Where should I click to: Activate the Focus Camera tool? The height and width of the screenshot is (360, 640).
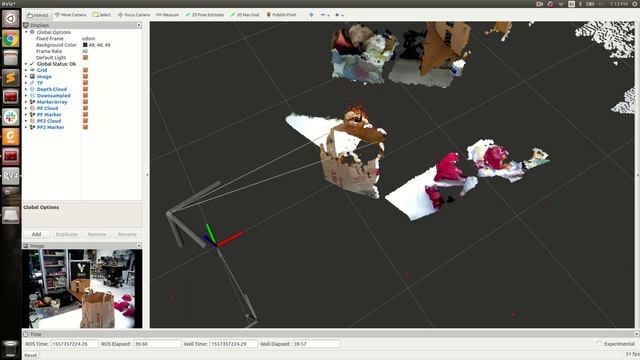click(x=134, y=15)
